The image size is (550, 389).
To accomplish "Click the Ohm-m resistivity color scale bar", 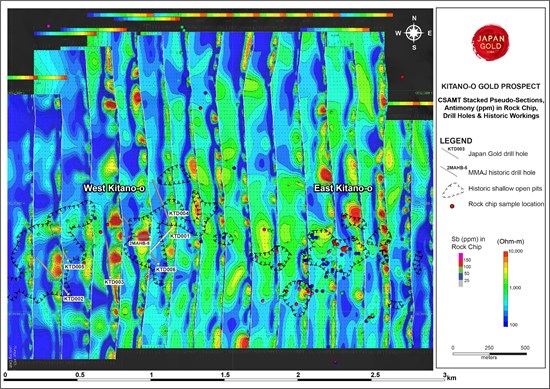I will click(505, 289).
